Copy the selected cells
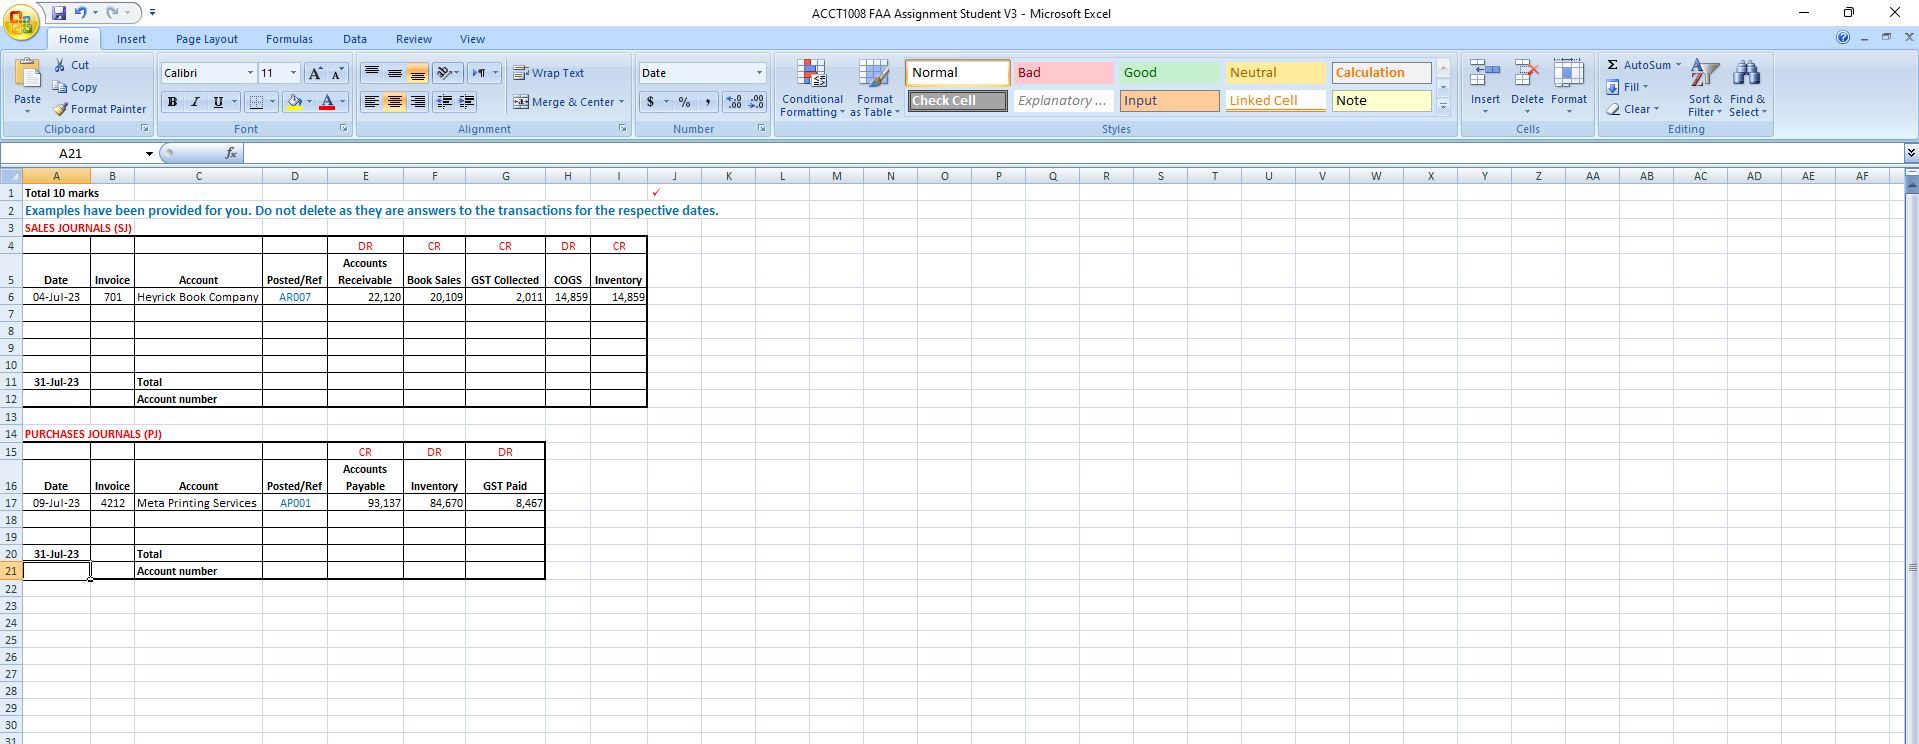 point(75,87)
